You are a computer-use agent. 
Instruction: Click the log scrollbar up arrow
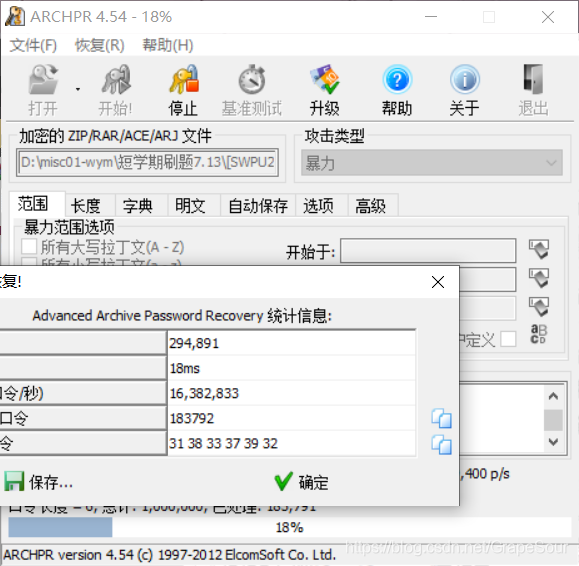click(x=553, y=396)
